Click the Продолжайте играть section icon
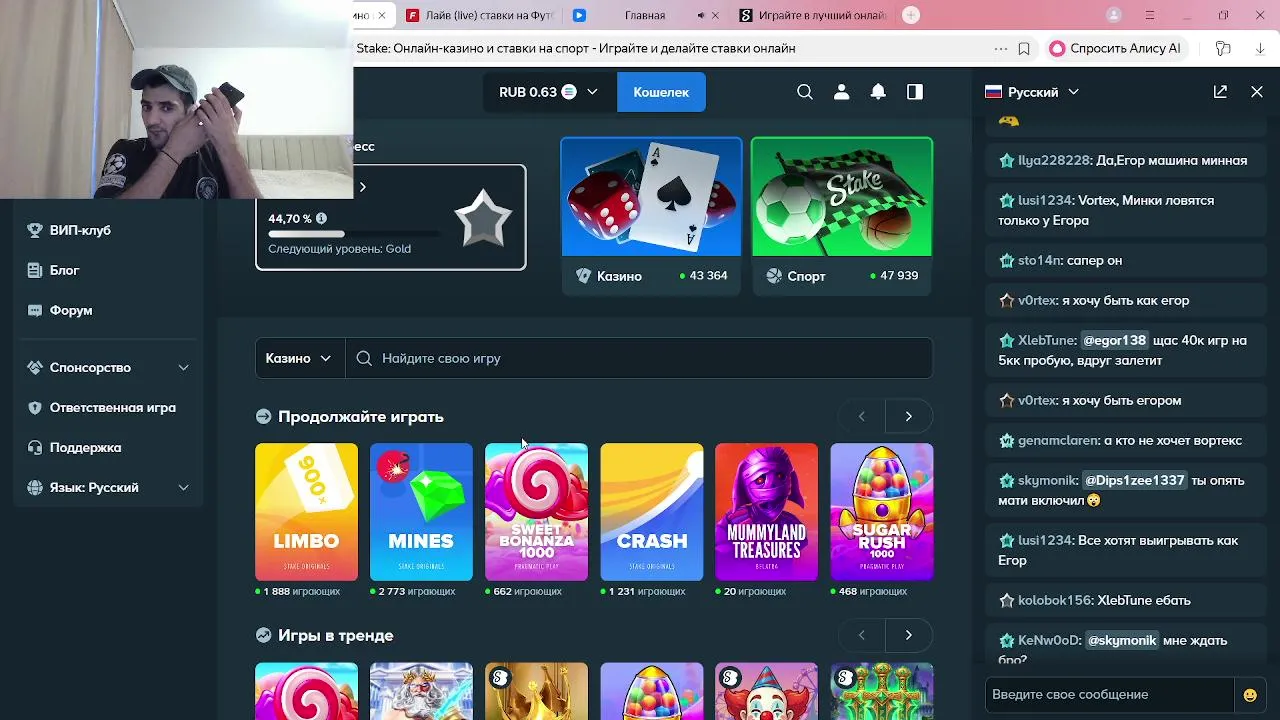 (x=263, y=417)
